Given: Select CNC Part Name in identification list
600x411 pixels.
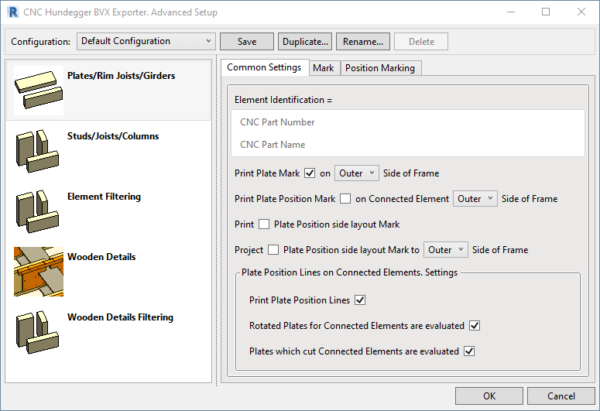Looking at the screenshot, I should tap(408, 145).
